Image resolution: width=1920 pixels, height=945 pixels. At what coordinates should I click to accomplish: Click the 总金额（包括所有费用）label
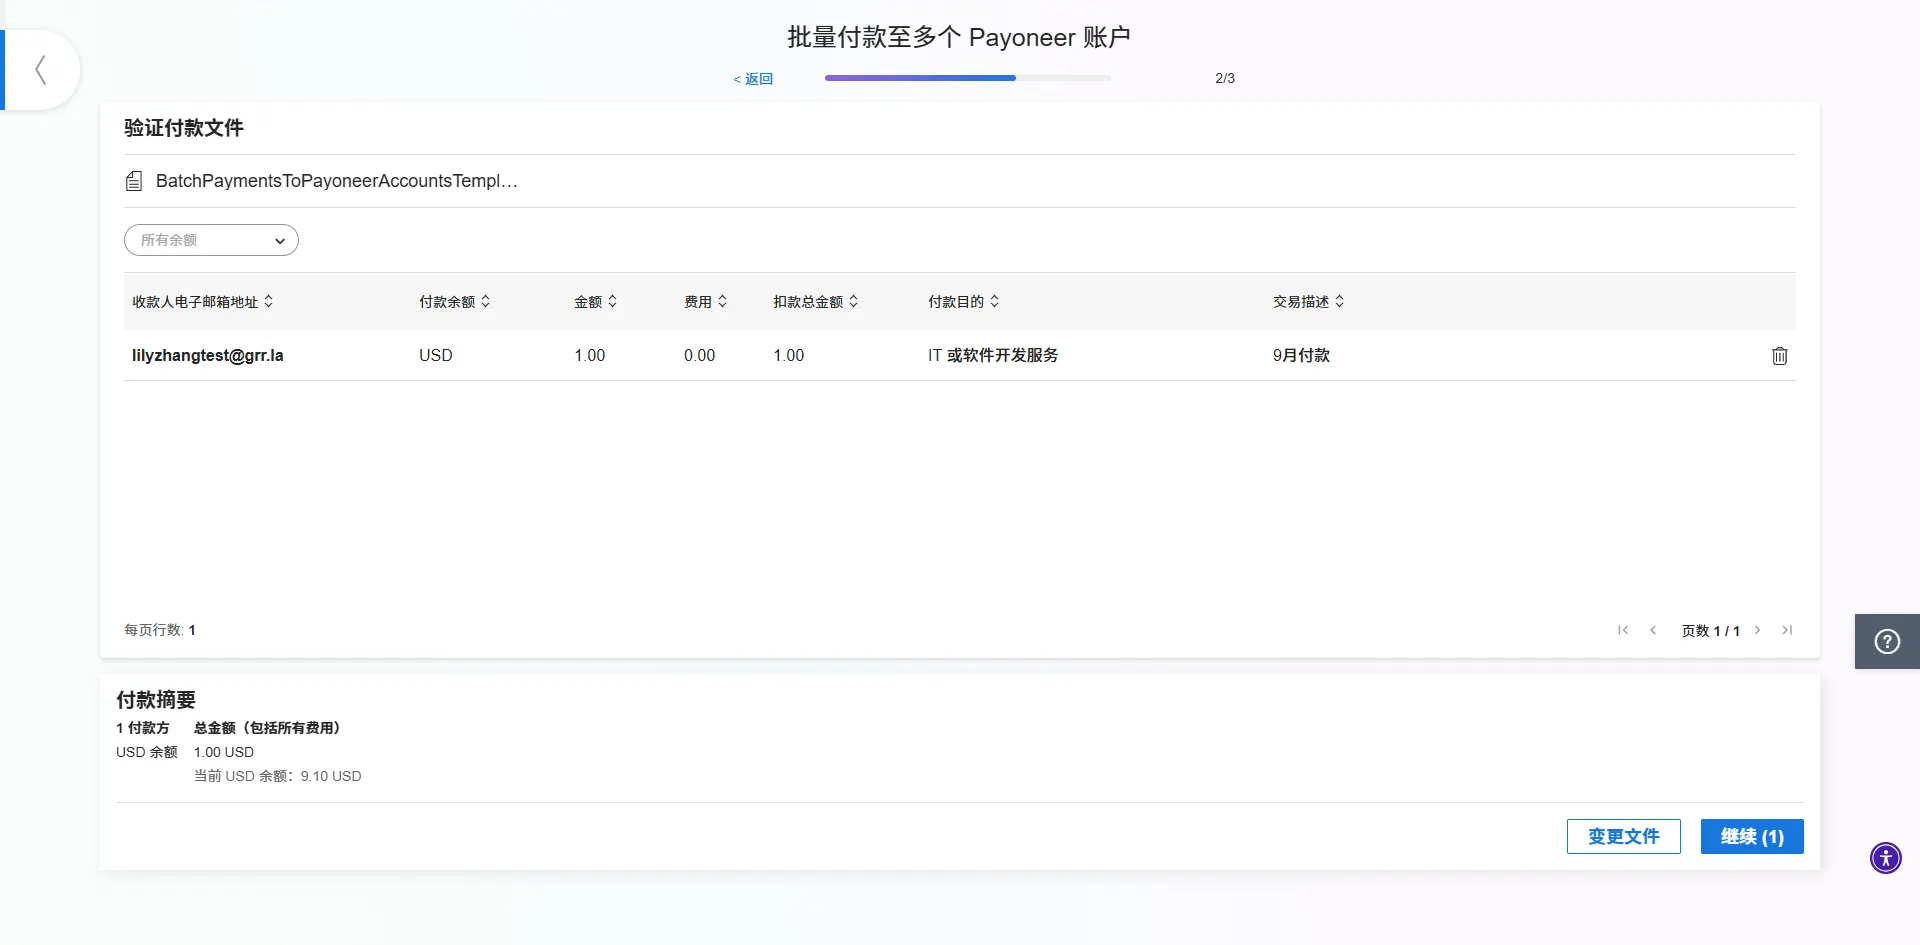coord(270,728)
